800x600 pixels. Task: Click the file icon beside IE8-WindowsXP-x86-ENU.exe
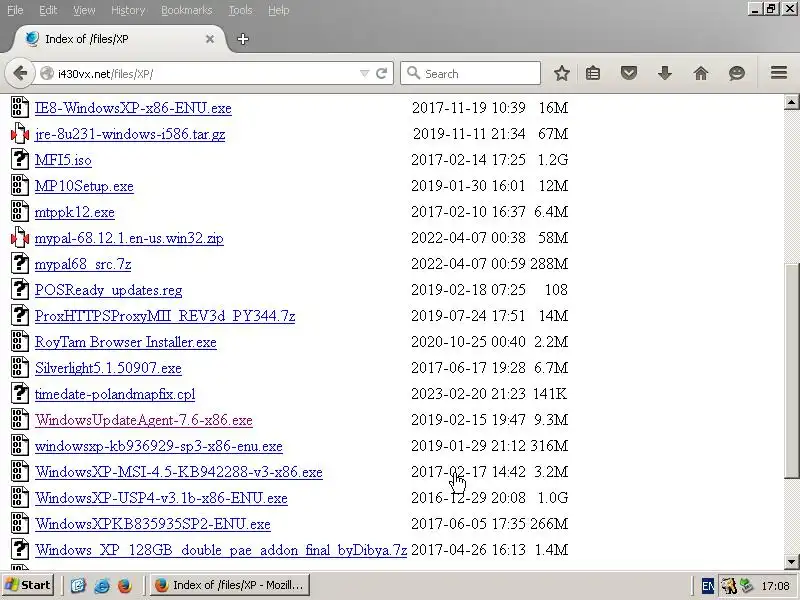pyautogui.click(x=19, y=107)
